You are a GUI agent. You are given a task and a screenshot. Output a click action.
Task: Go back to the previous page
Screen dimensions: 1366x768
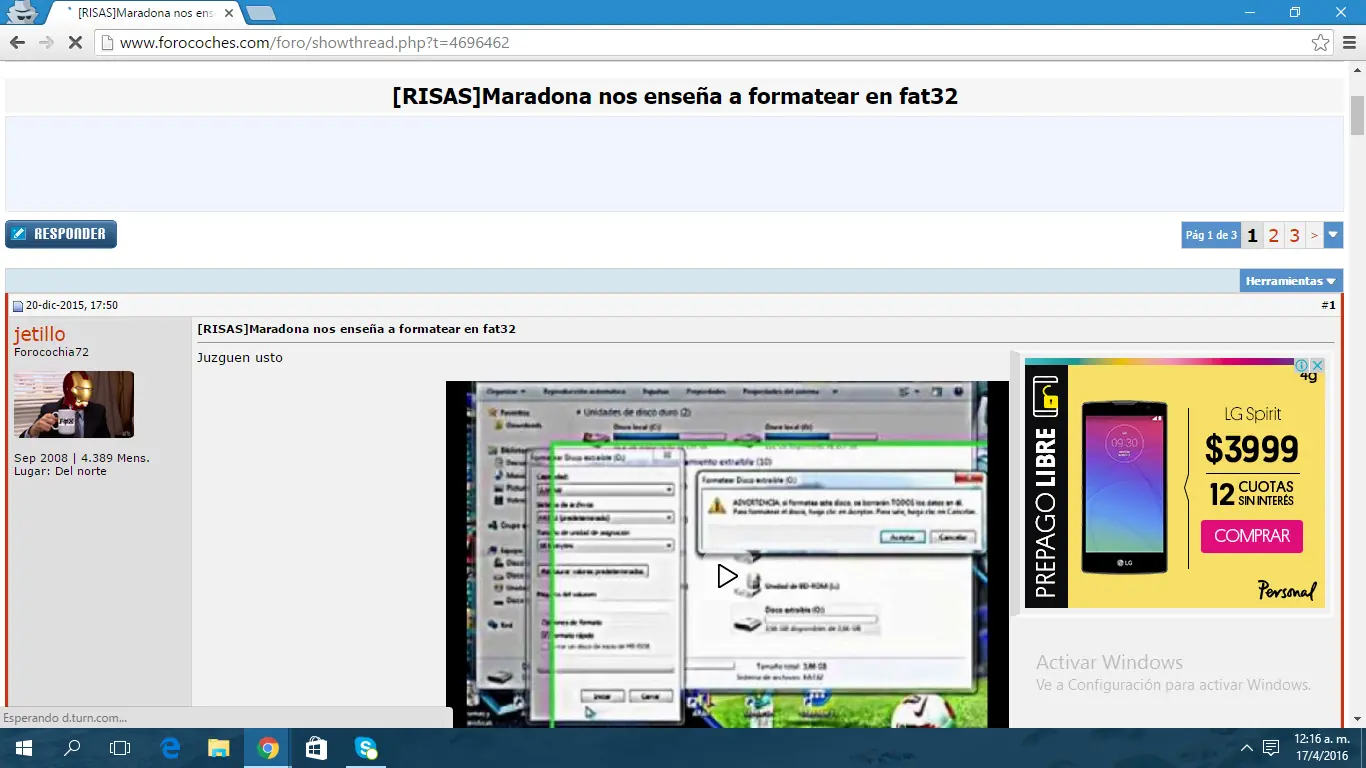[17, 43]
